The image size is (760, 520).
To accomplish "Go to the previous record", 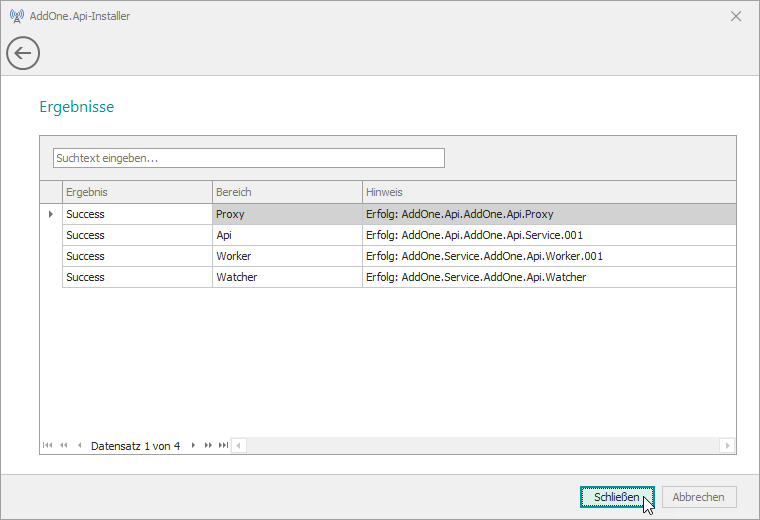I will pyautogui.click(x=79, y=445).
